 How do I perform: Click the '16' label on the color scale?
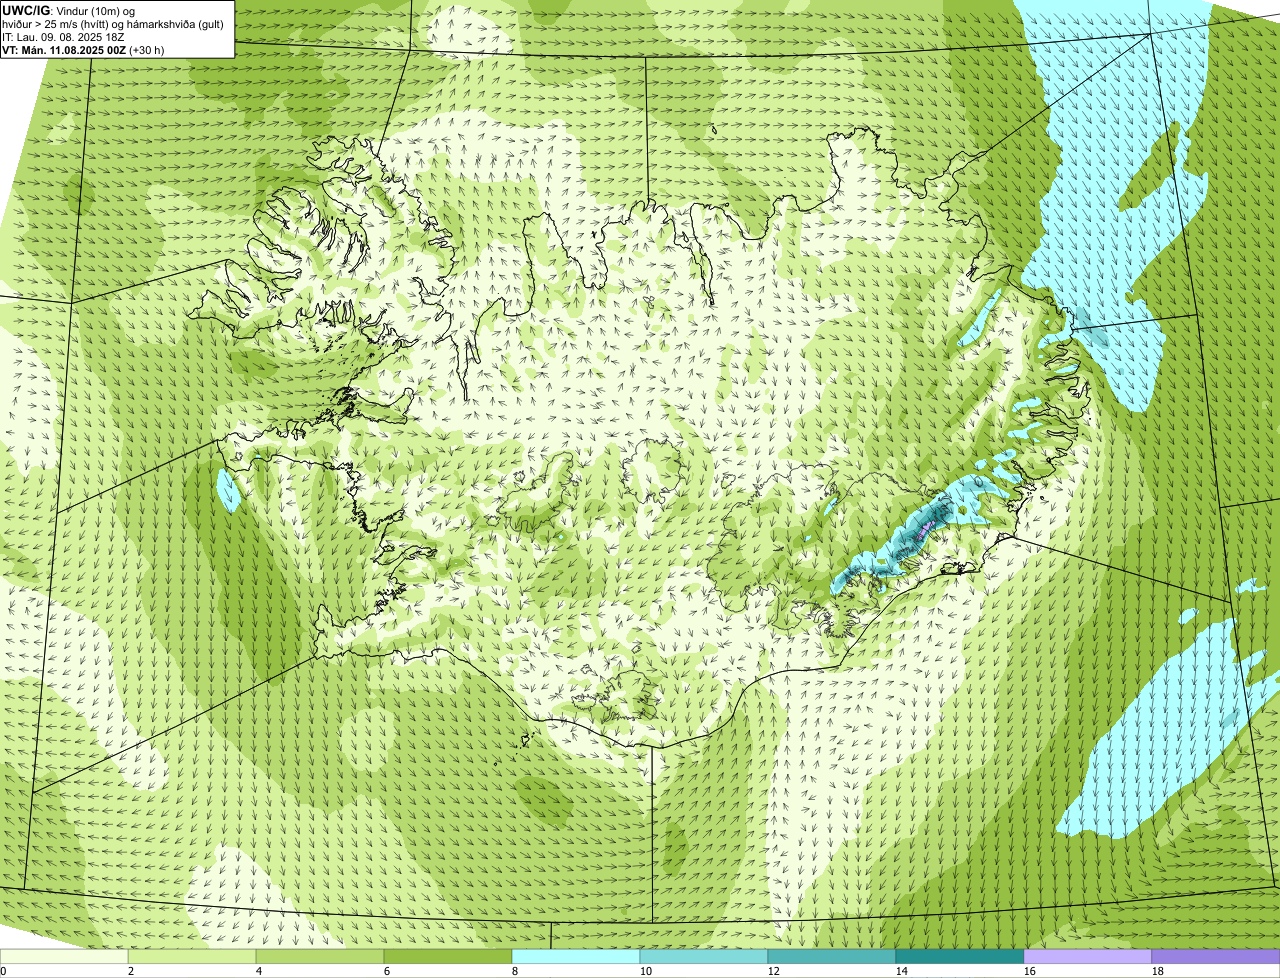pyautogui.click(x=1030, y=971)
